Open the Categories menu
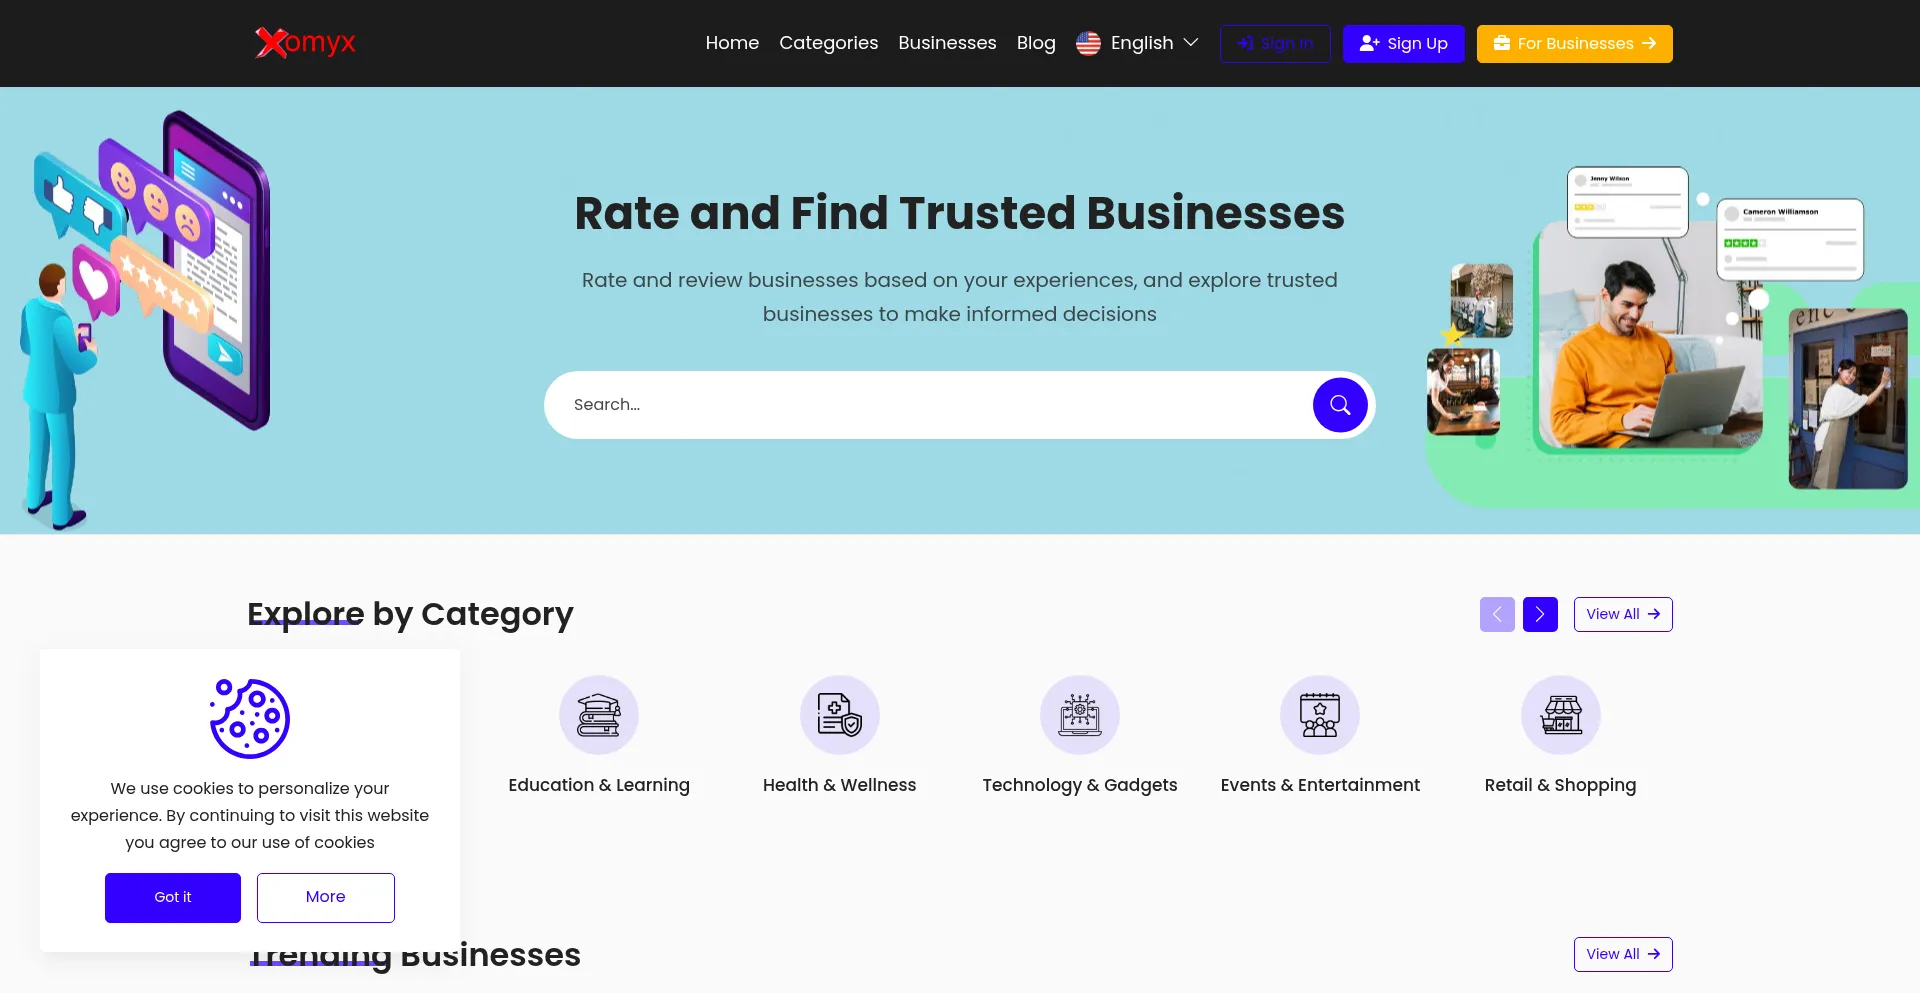Viewport: 1920px width, 993px height. pyautogui.click(x=828, y=43)
